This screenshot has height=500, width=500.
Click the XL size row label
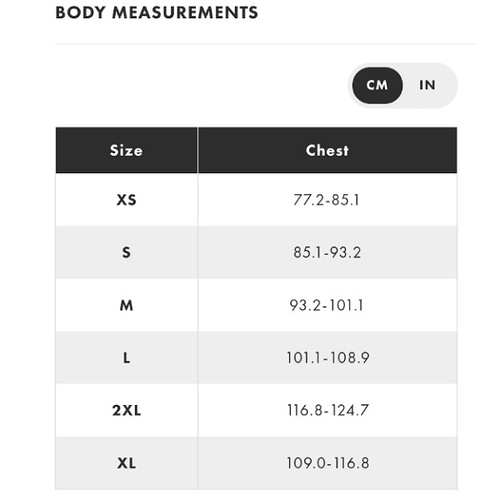point(126,463)
